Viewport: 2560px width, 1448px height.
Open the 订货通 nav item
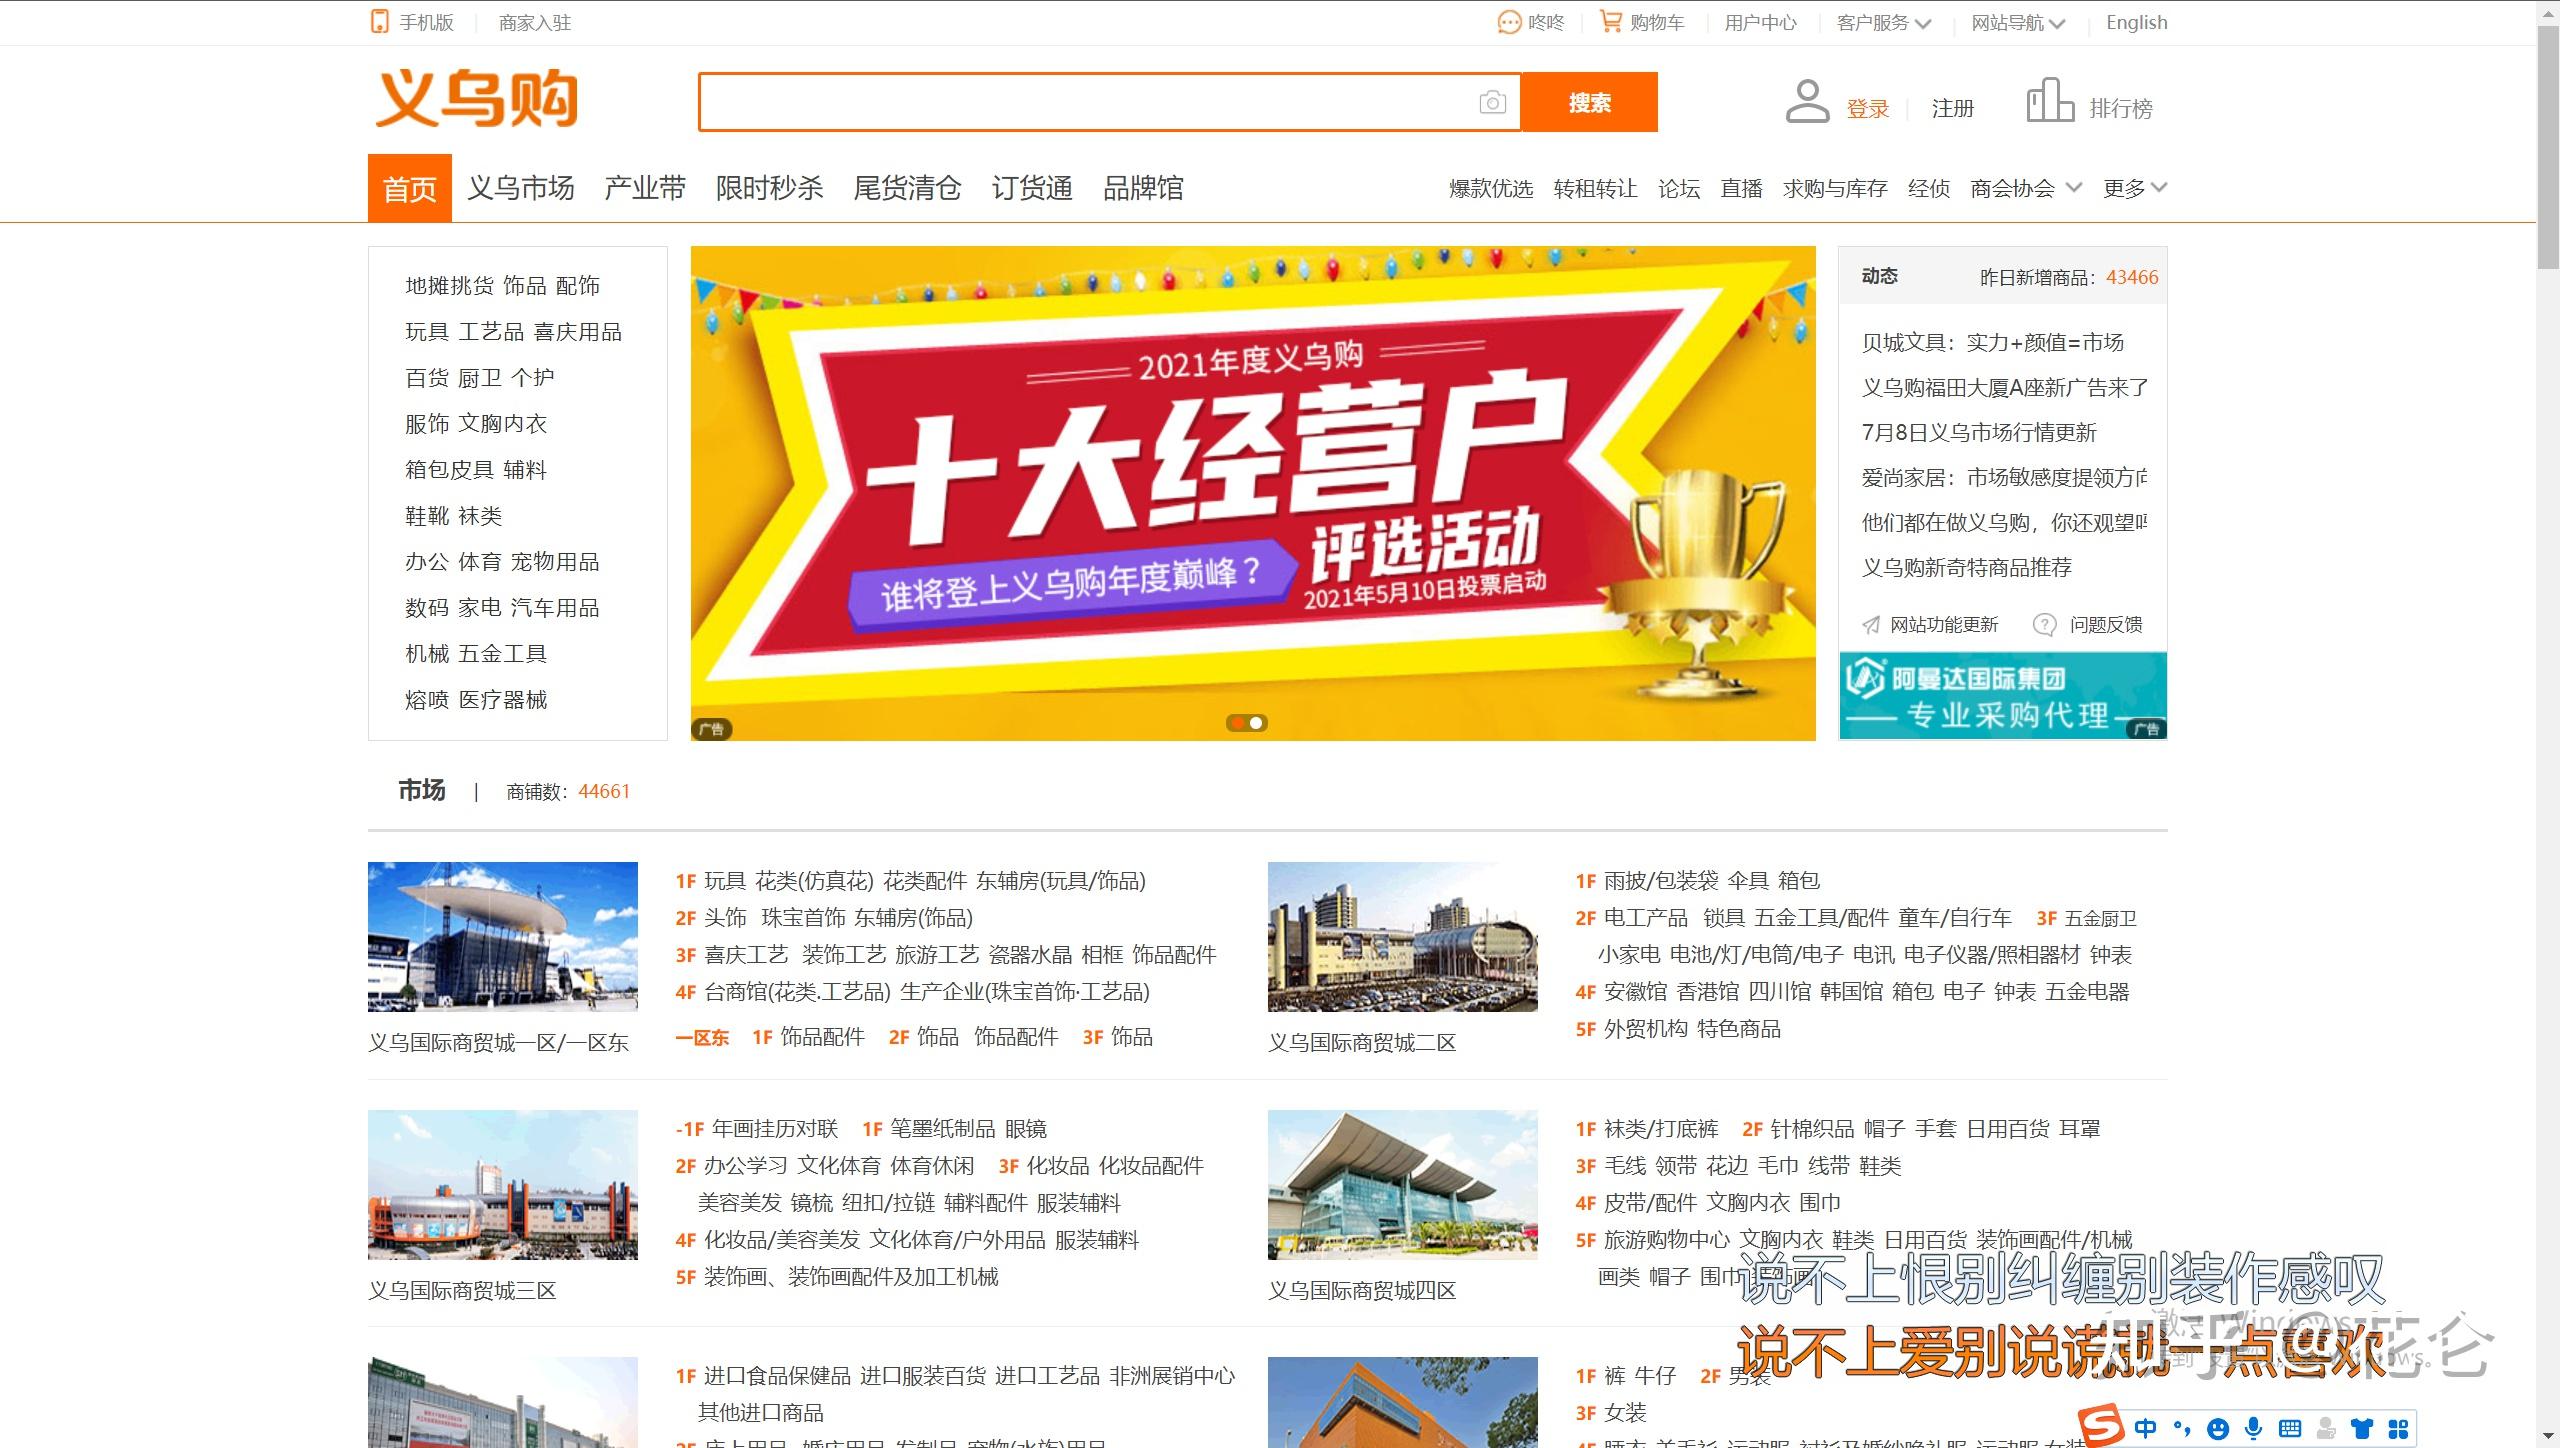point(1032,188)
